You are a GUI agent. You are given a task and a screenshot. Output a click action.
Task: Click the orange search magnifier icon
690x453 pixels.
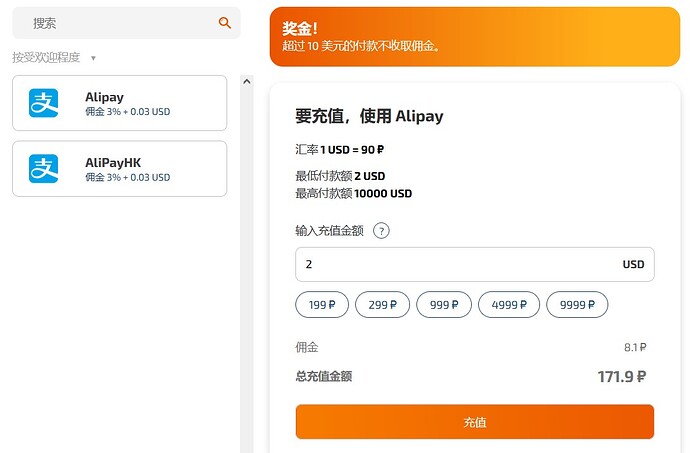click(224, 23)
